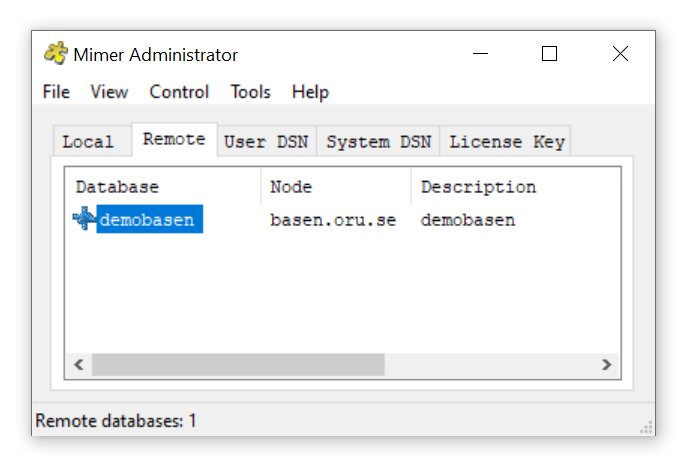Click the basen.oru.se node cell
Screen dimensions: 691x468
tap(333, 220)
